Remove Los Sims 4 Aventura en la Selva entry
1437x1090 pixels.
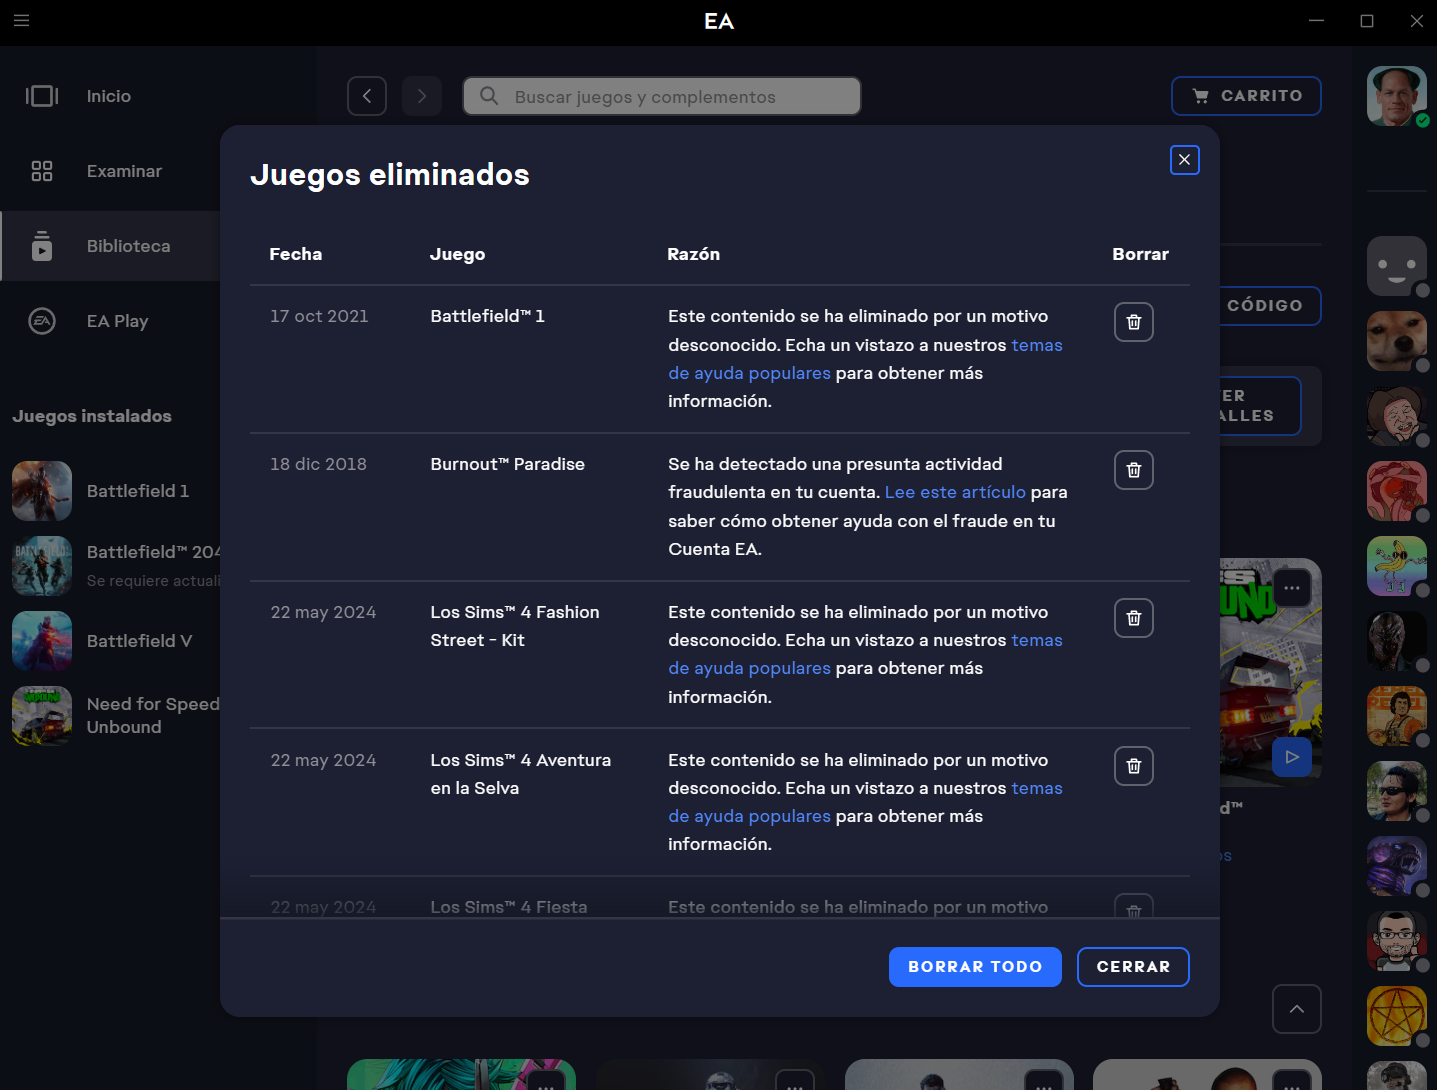1133,766
